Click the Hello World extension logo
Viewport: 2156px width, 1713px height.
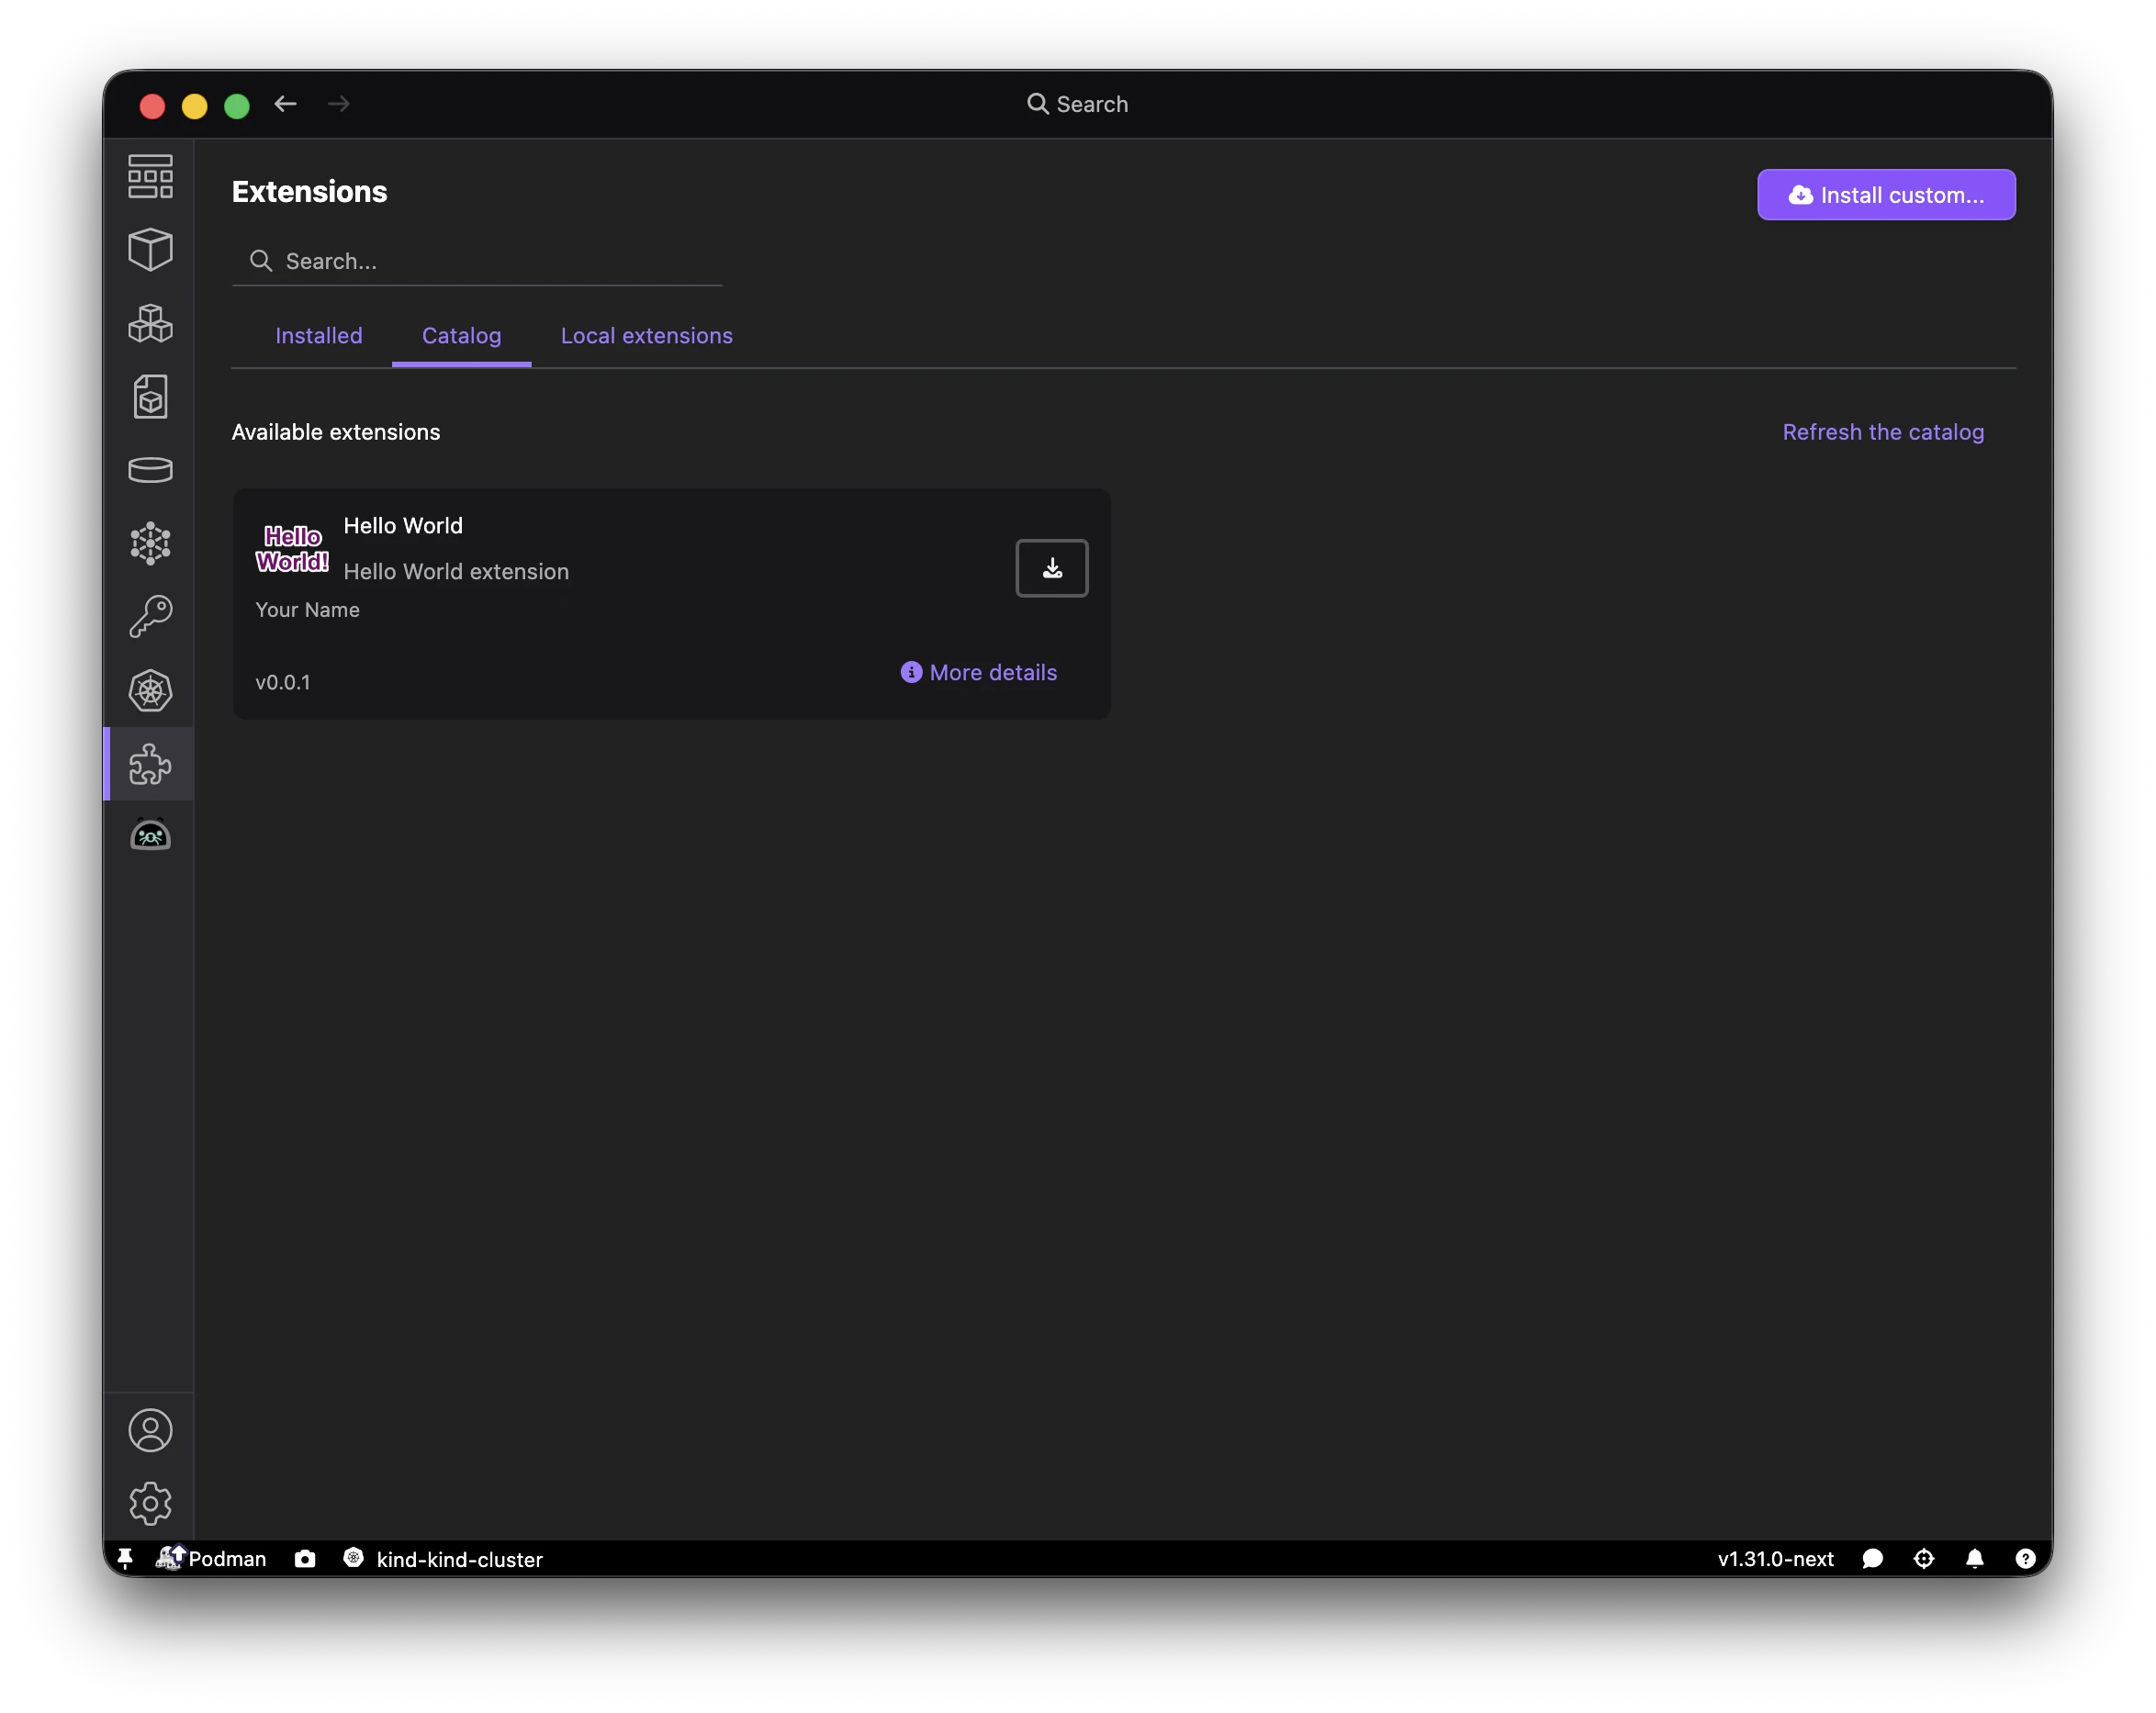[292, 549]
